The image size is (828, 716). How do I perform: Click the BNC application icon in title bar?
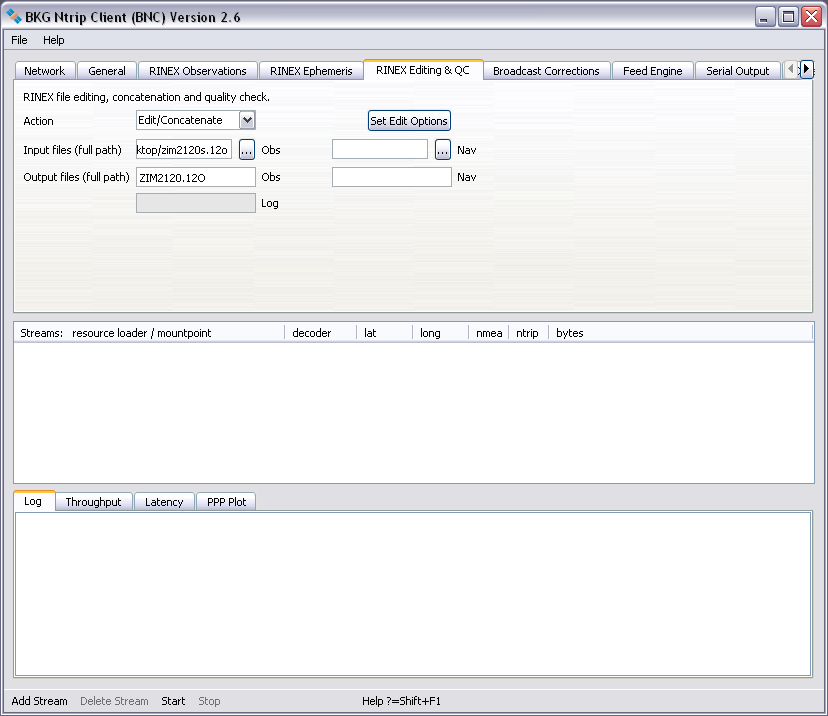14,16
